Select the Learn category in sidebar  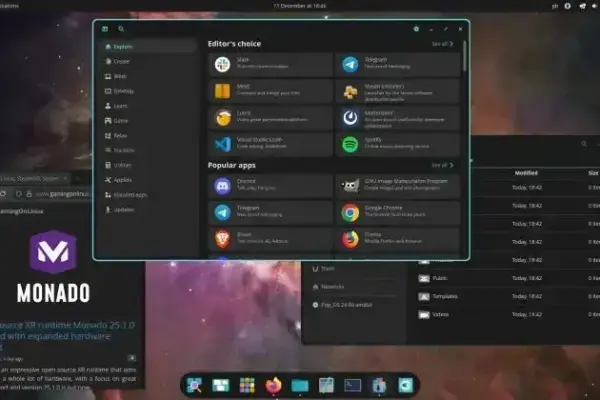(149, 106)
